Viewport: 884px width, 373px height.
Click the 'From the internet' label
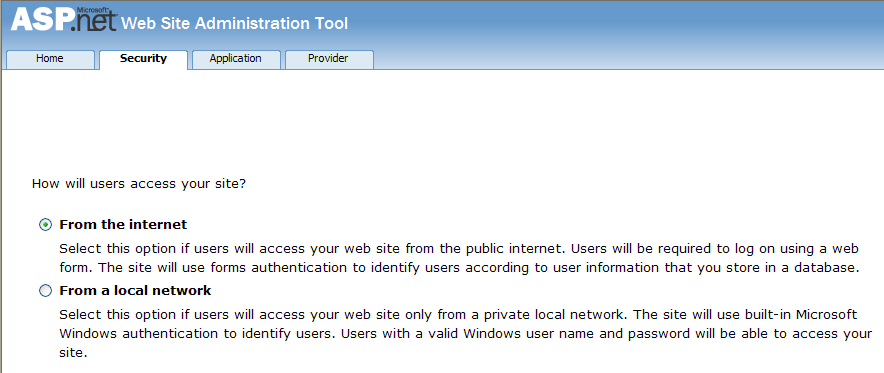[x=123, y=224]
